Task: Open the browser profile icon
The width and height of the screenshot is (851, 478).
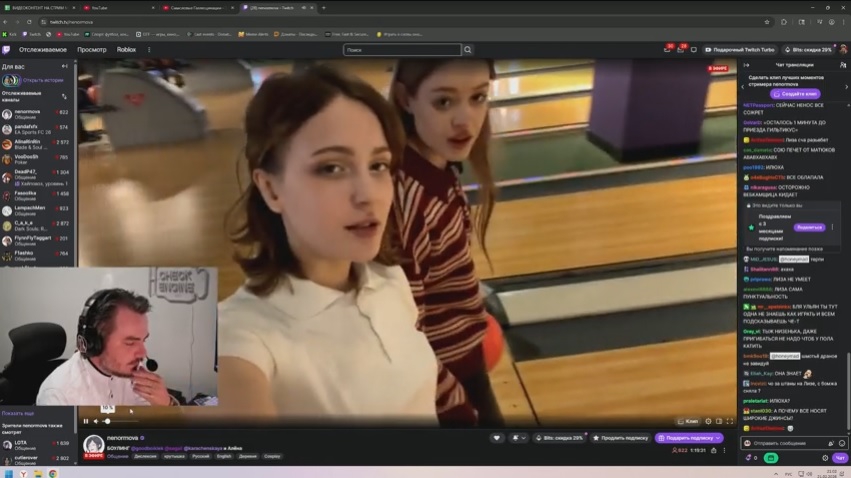Action: [831, 22]
